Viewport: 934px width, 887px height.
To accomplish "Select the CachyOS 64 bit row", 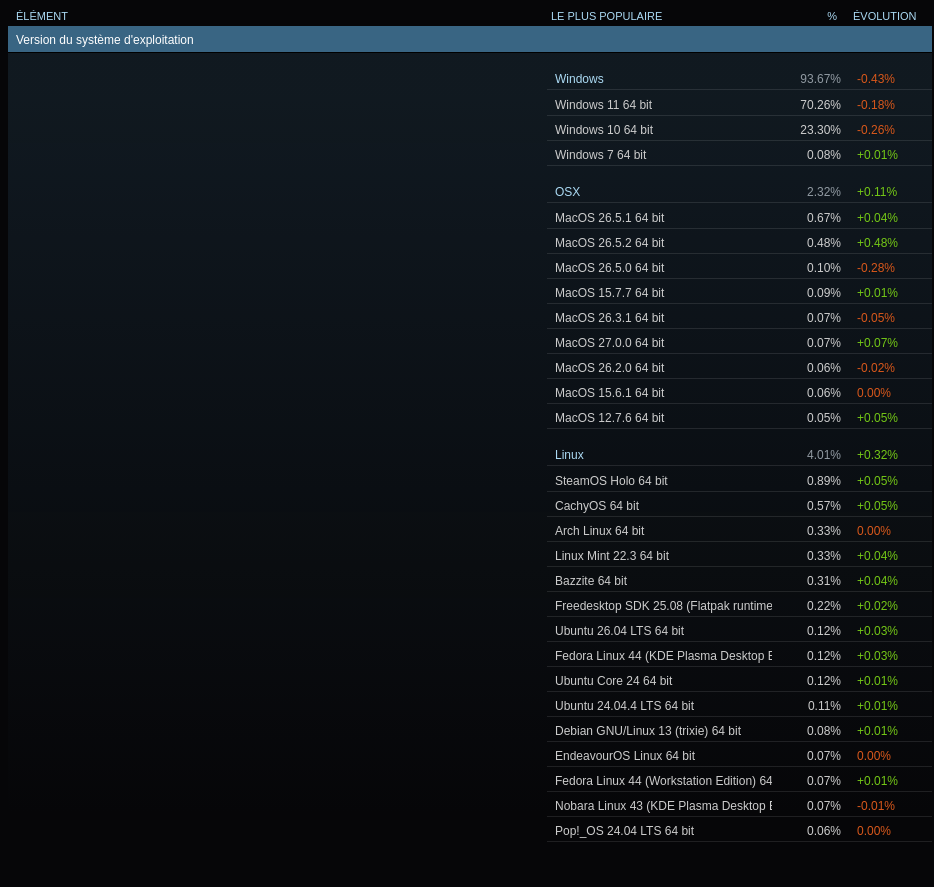I will (739, 505).
